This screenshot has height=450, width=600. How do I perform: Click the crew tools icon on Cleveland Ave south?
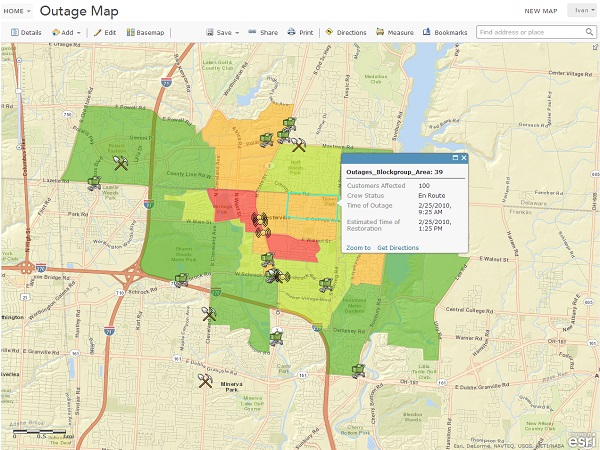(209, 314)
